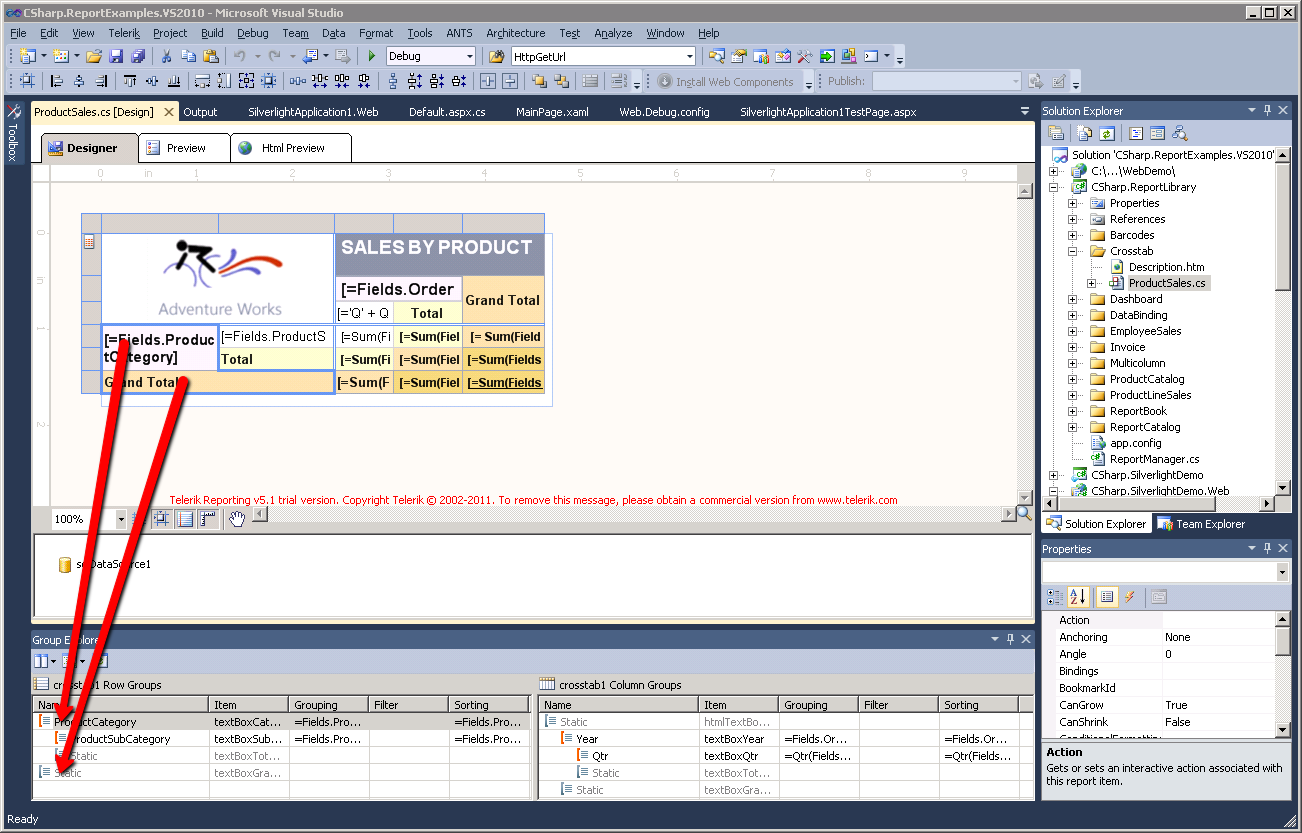Screen dimensions: 1302x833
Task: Click the Open File folder icon
Action: 93,57
